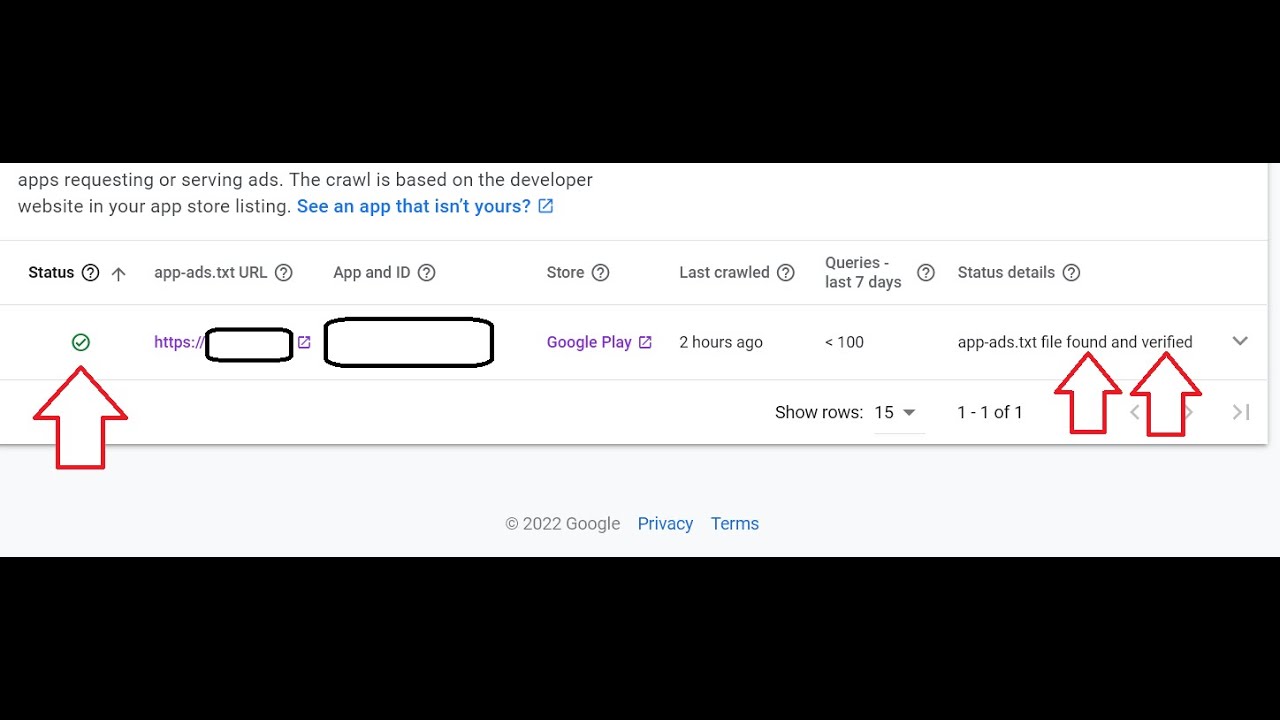Screen dimensions: 1280x720
Task: Go to the next page arrow
Action: [x=1188, y=412]
